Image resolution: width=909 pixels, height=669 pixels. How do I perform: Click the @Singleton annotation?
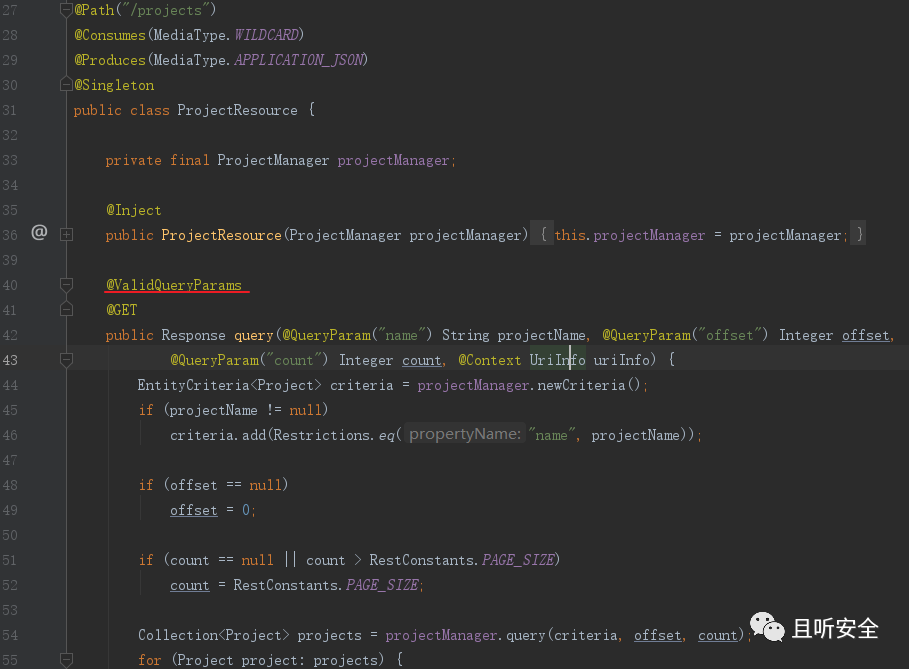pos(114,85)
